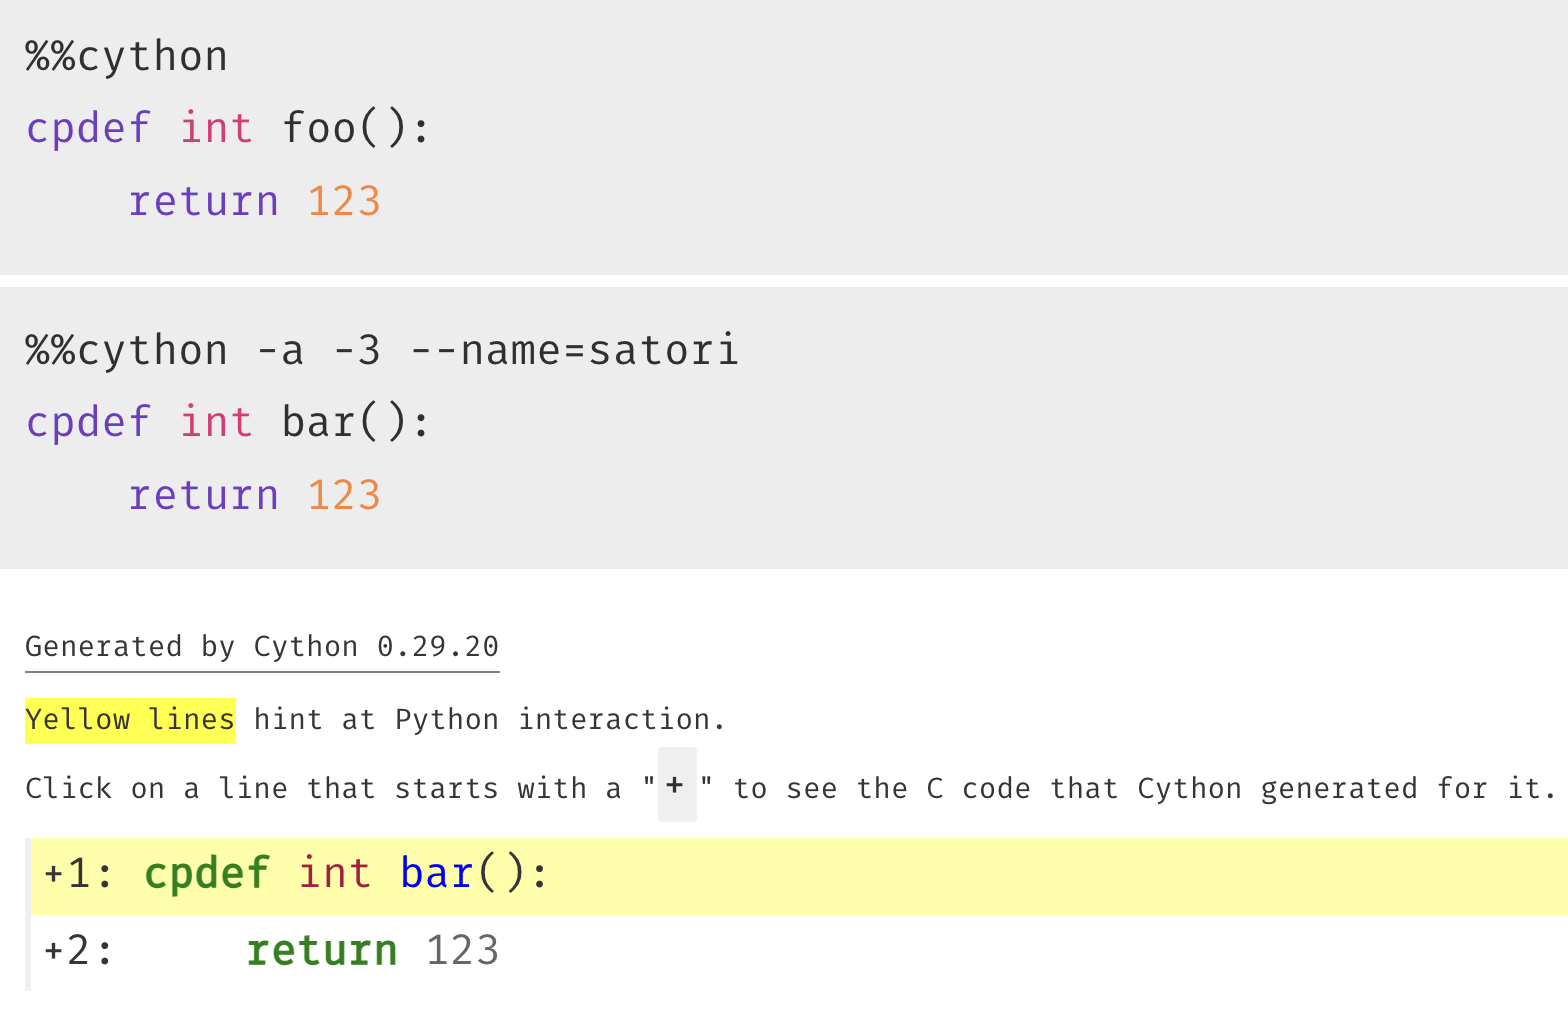
Task: Click the 'hint at Python interaction.' text
Action: click(489, 720)
